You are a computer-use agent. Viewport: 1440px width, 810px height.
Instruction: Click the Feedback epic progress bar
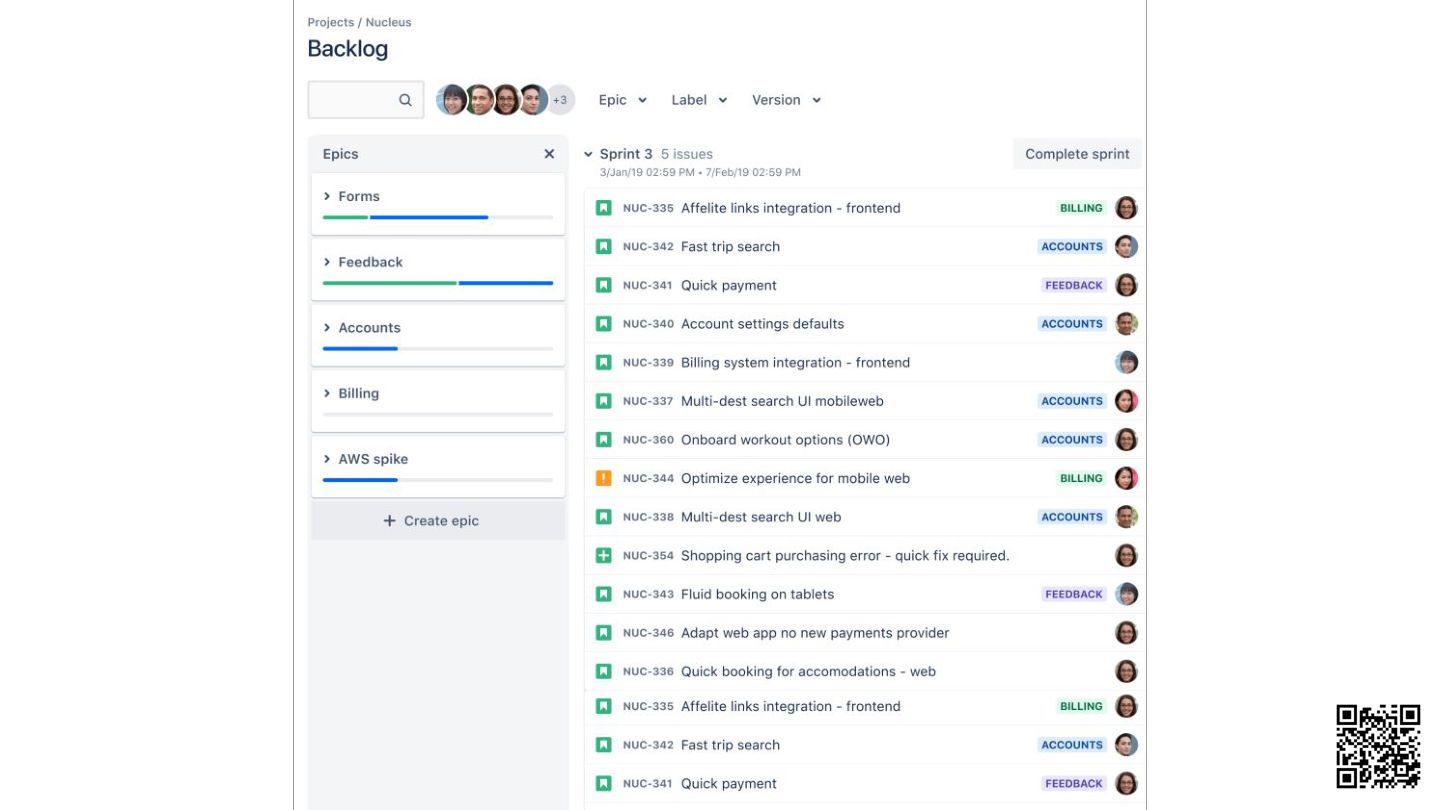coord(438,283)
